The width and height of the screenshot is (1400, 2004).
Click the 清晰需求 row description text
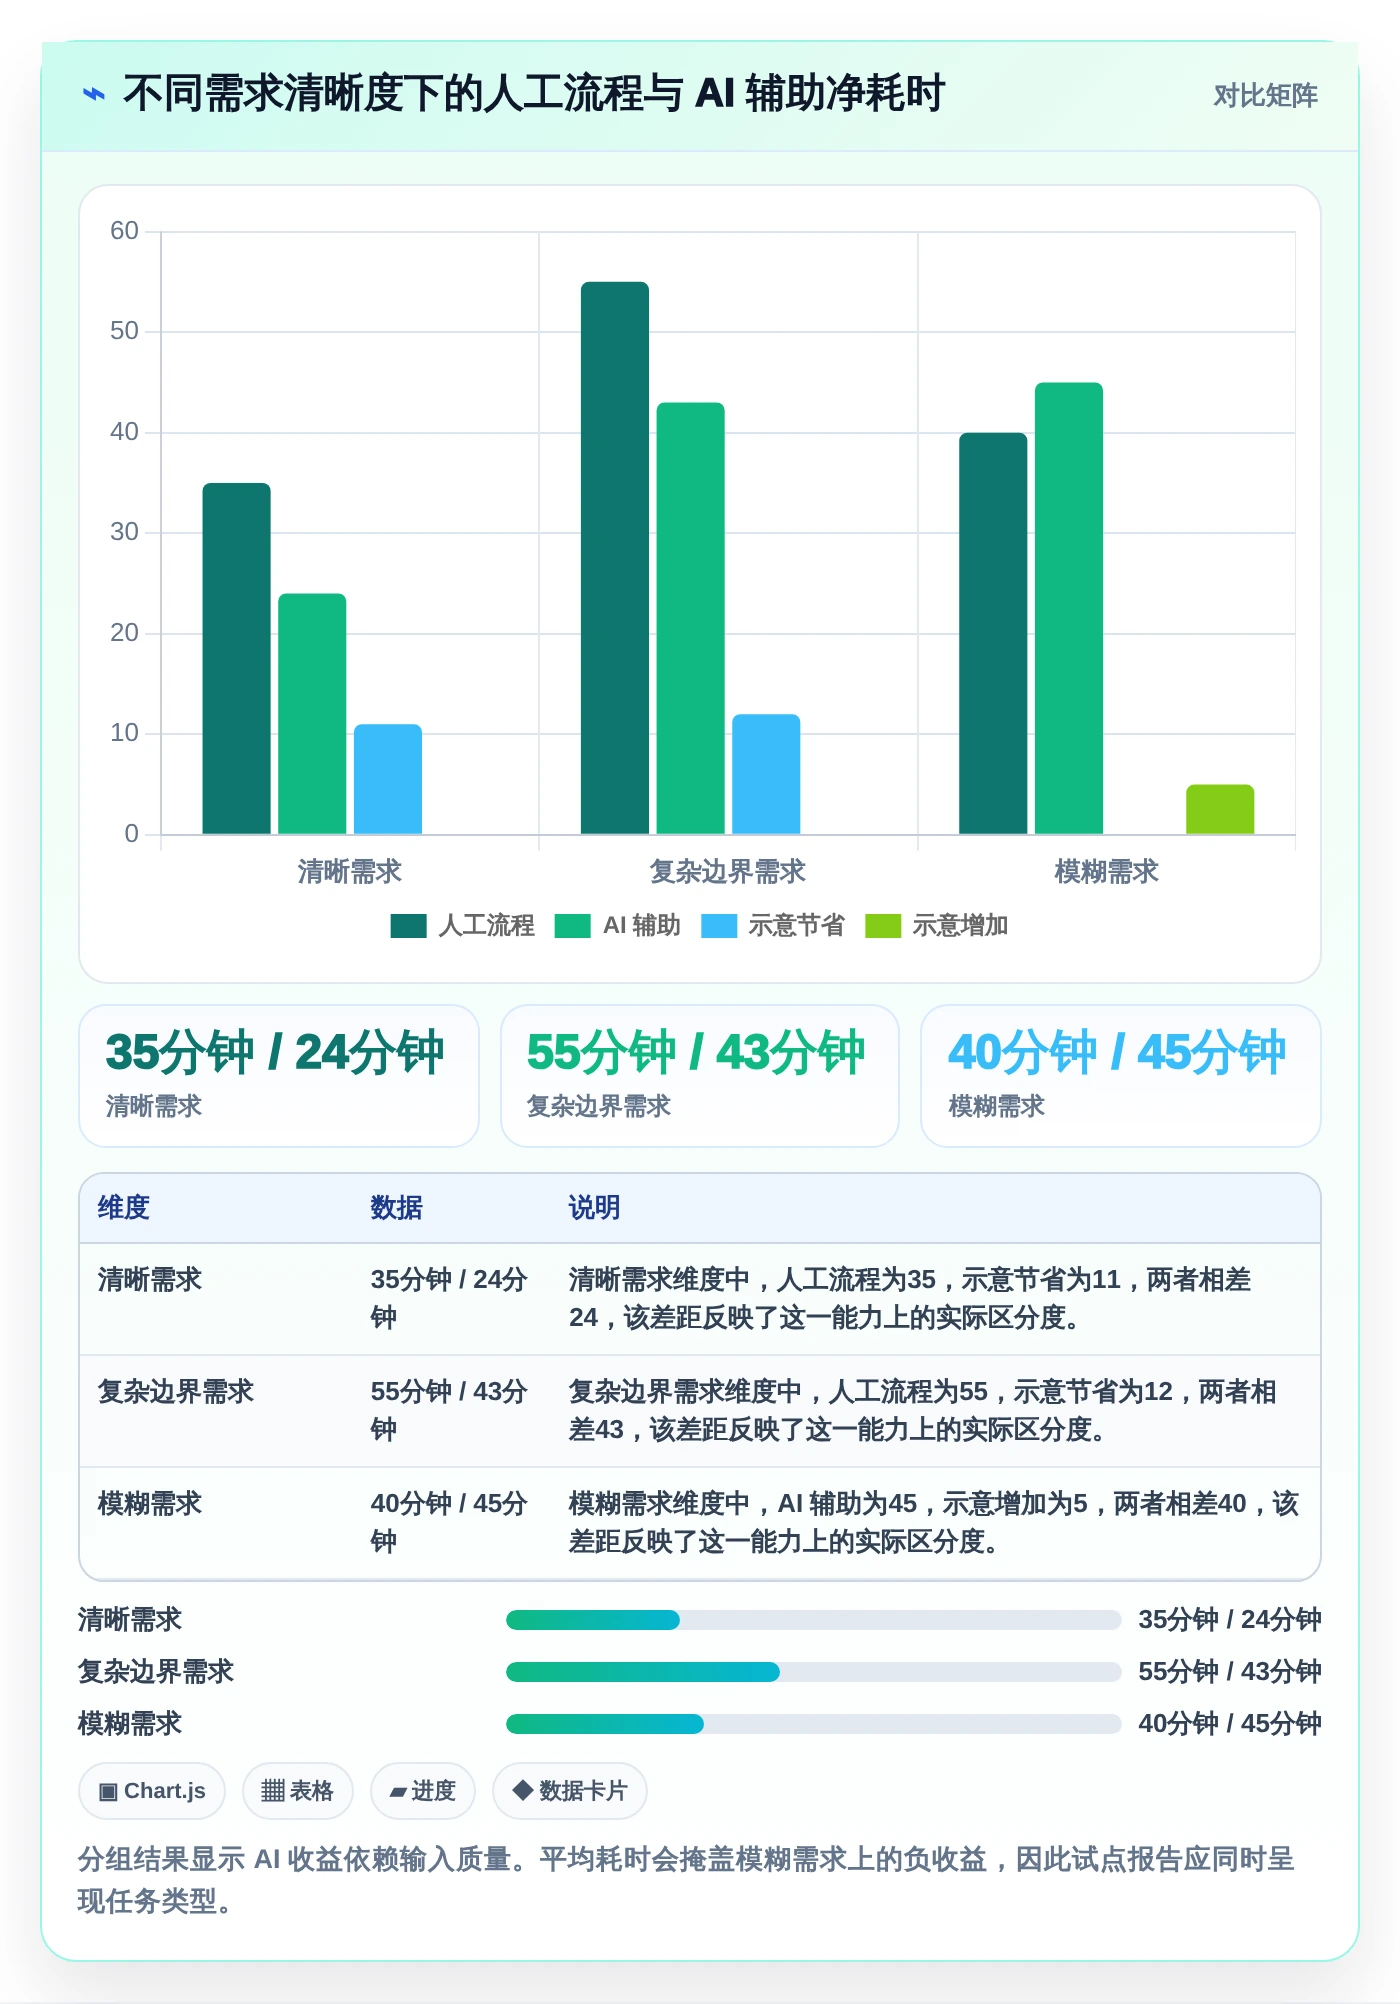tap(910, 1299)
